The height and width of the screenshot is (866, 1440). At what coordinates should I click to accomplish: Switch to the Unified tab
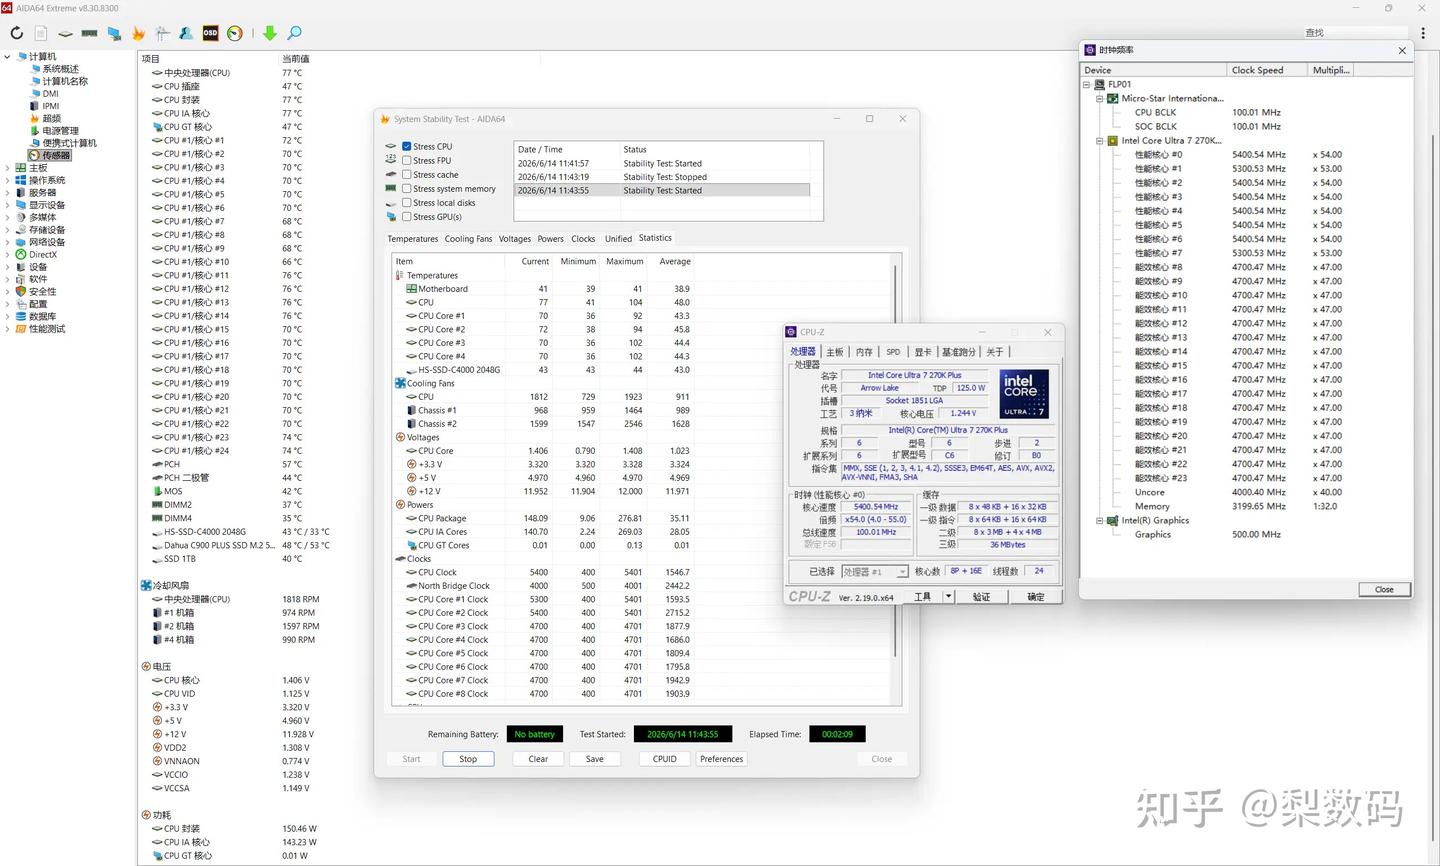click(618, 239)
